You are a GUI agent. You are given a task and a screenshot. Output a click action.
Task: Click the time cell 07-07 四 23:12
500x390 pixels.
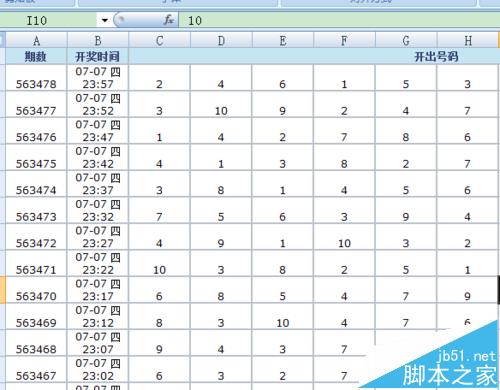click(x=98, y=316)
